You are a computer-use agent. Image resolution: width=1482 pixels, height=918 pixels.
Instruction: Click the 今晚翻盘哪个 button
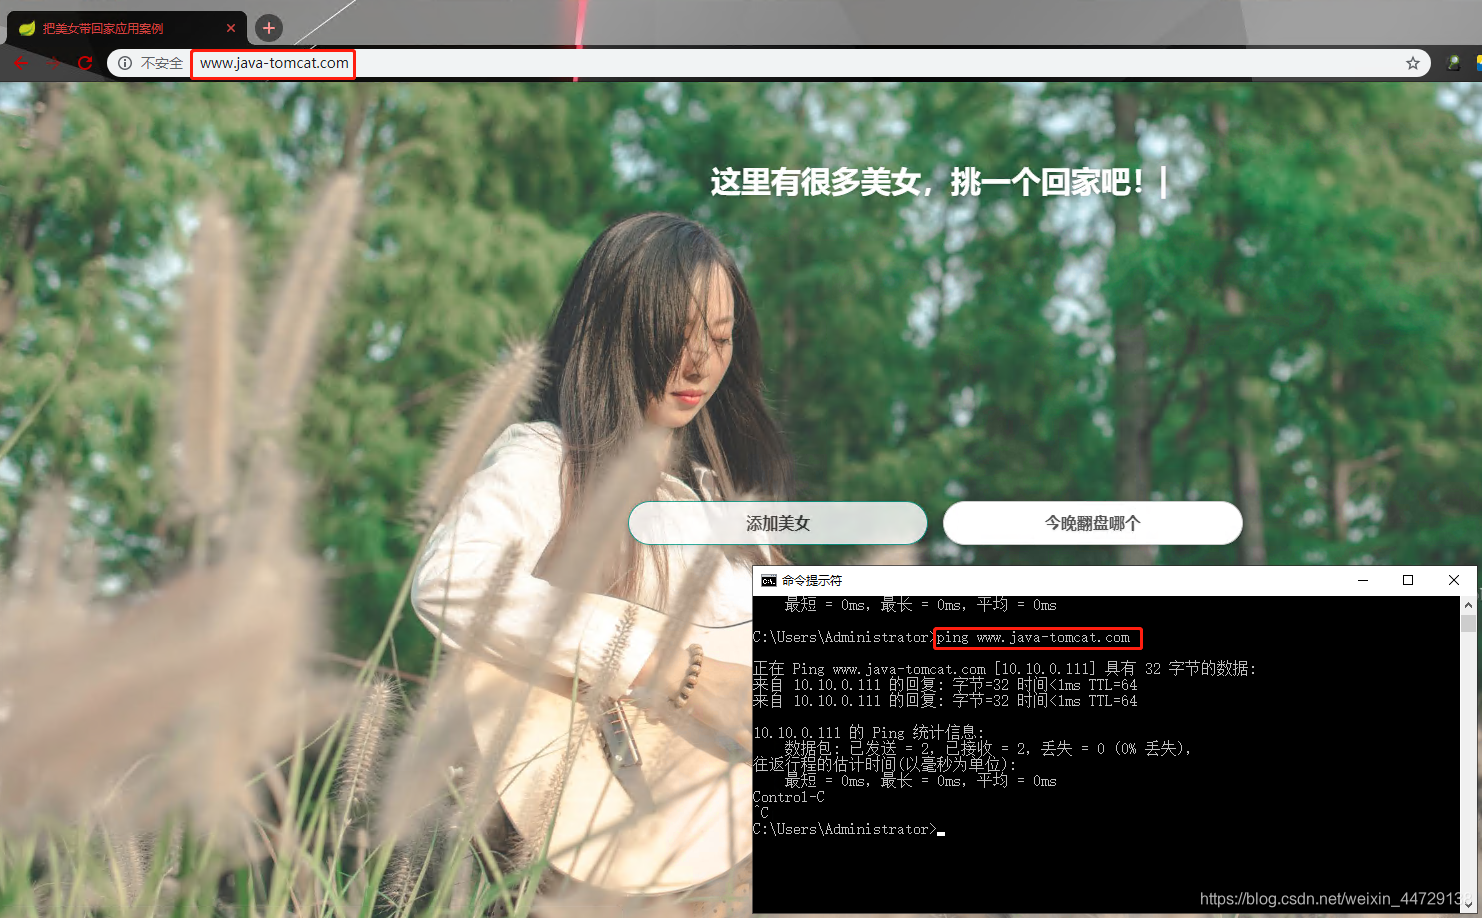[x=1093, y=523]
